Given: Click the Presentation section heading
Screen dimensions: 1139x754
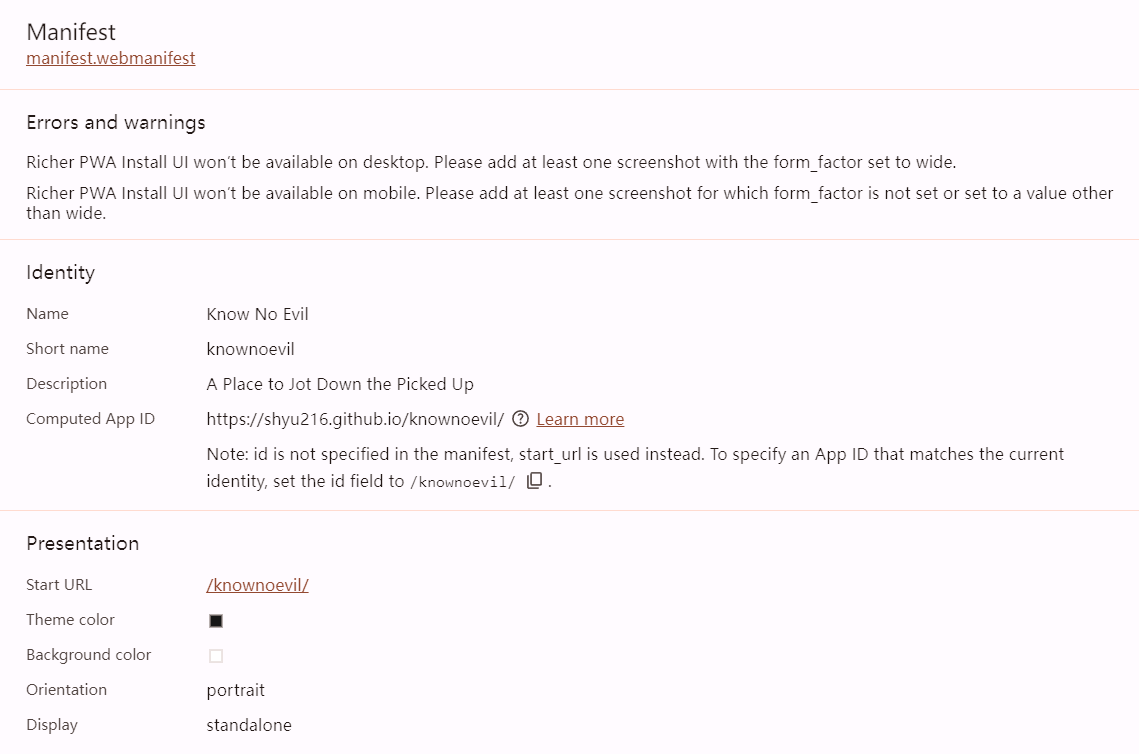Looking at the screenshot, I should tap(82, 544).
